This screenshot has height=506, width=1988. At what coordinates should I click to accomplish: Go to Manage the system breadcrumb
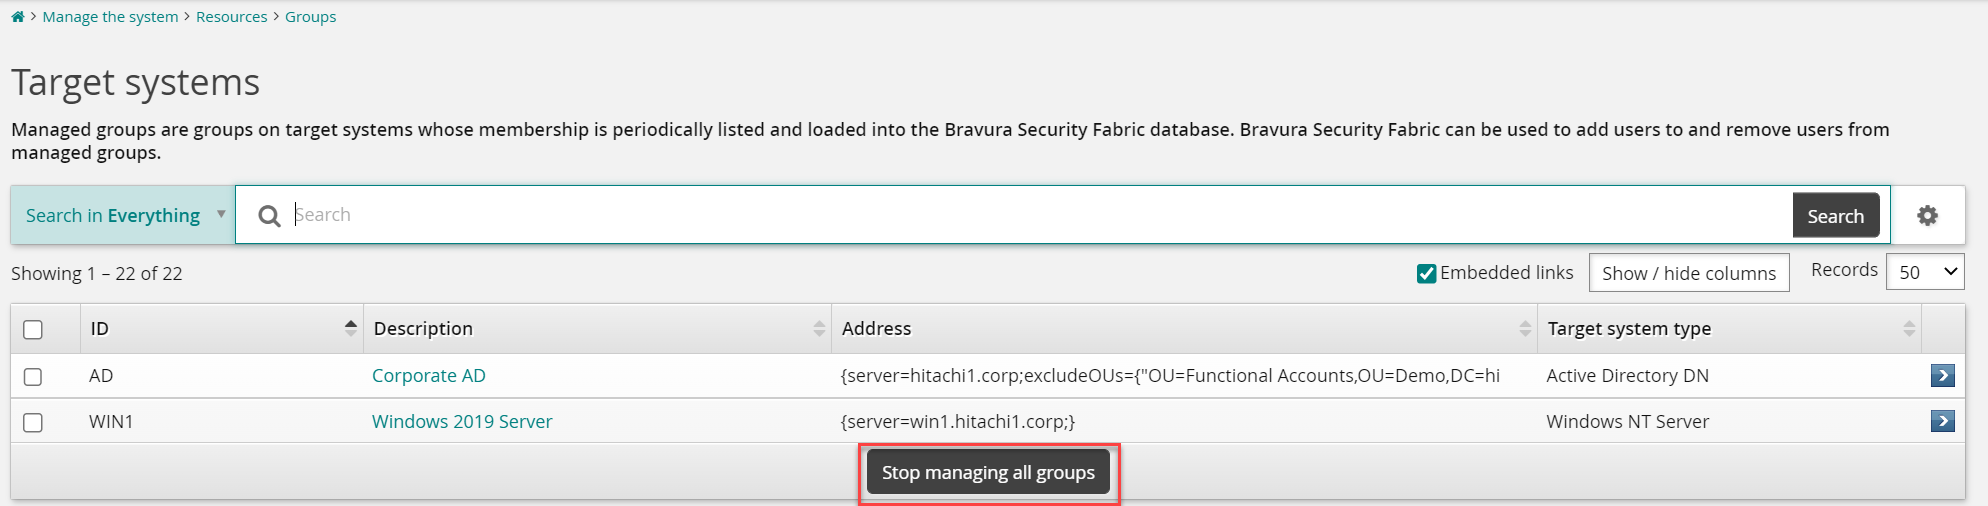(110, 17)
